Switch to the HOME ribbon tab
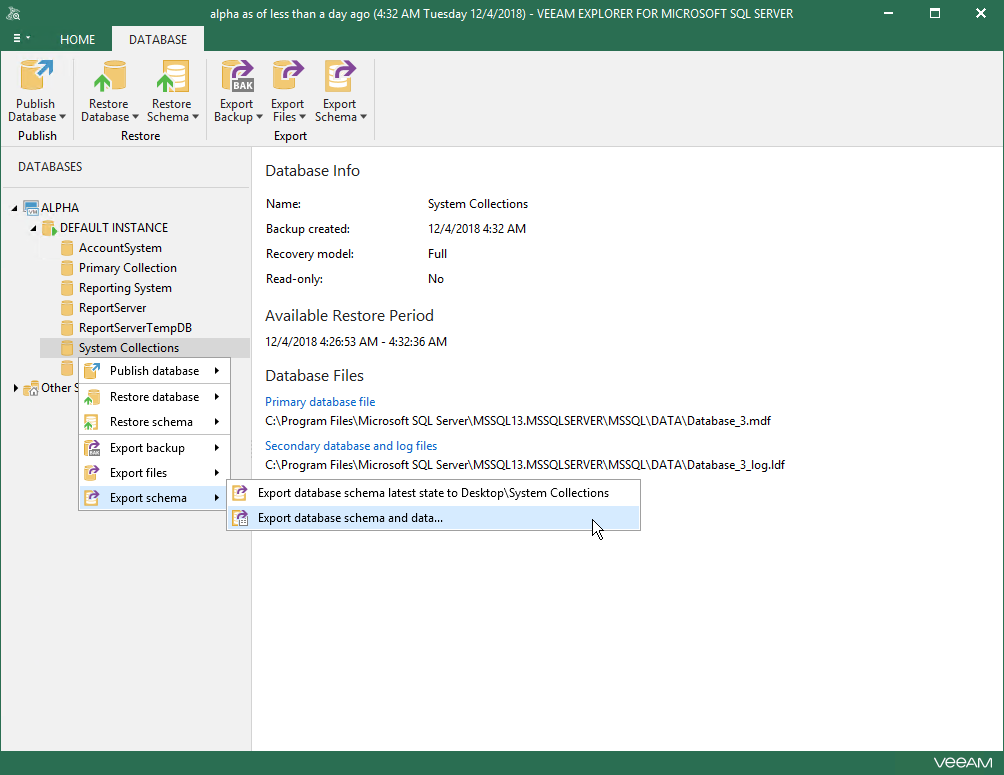1004x775 pixels. click(x=77, y=40)
